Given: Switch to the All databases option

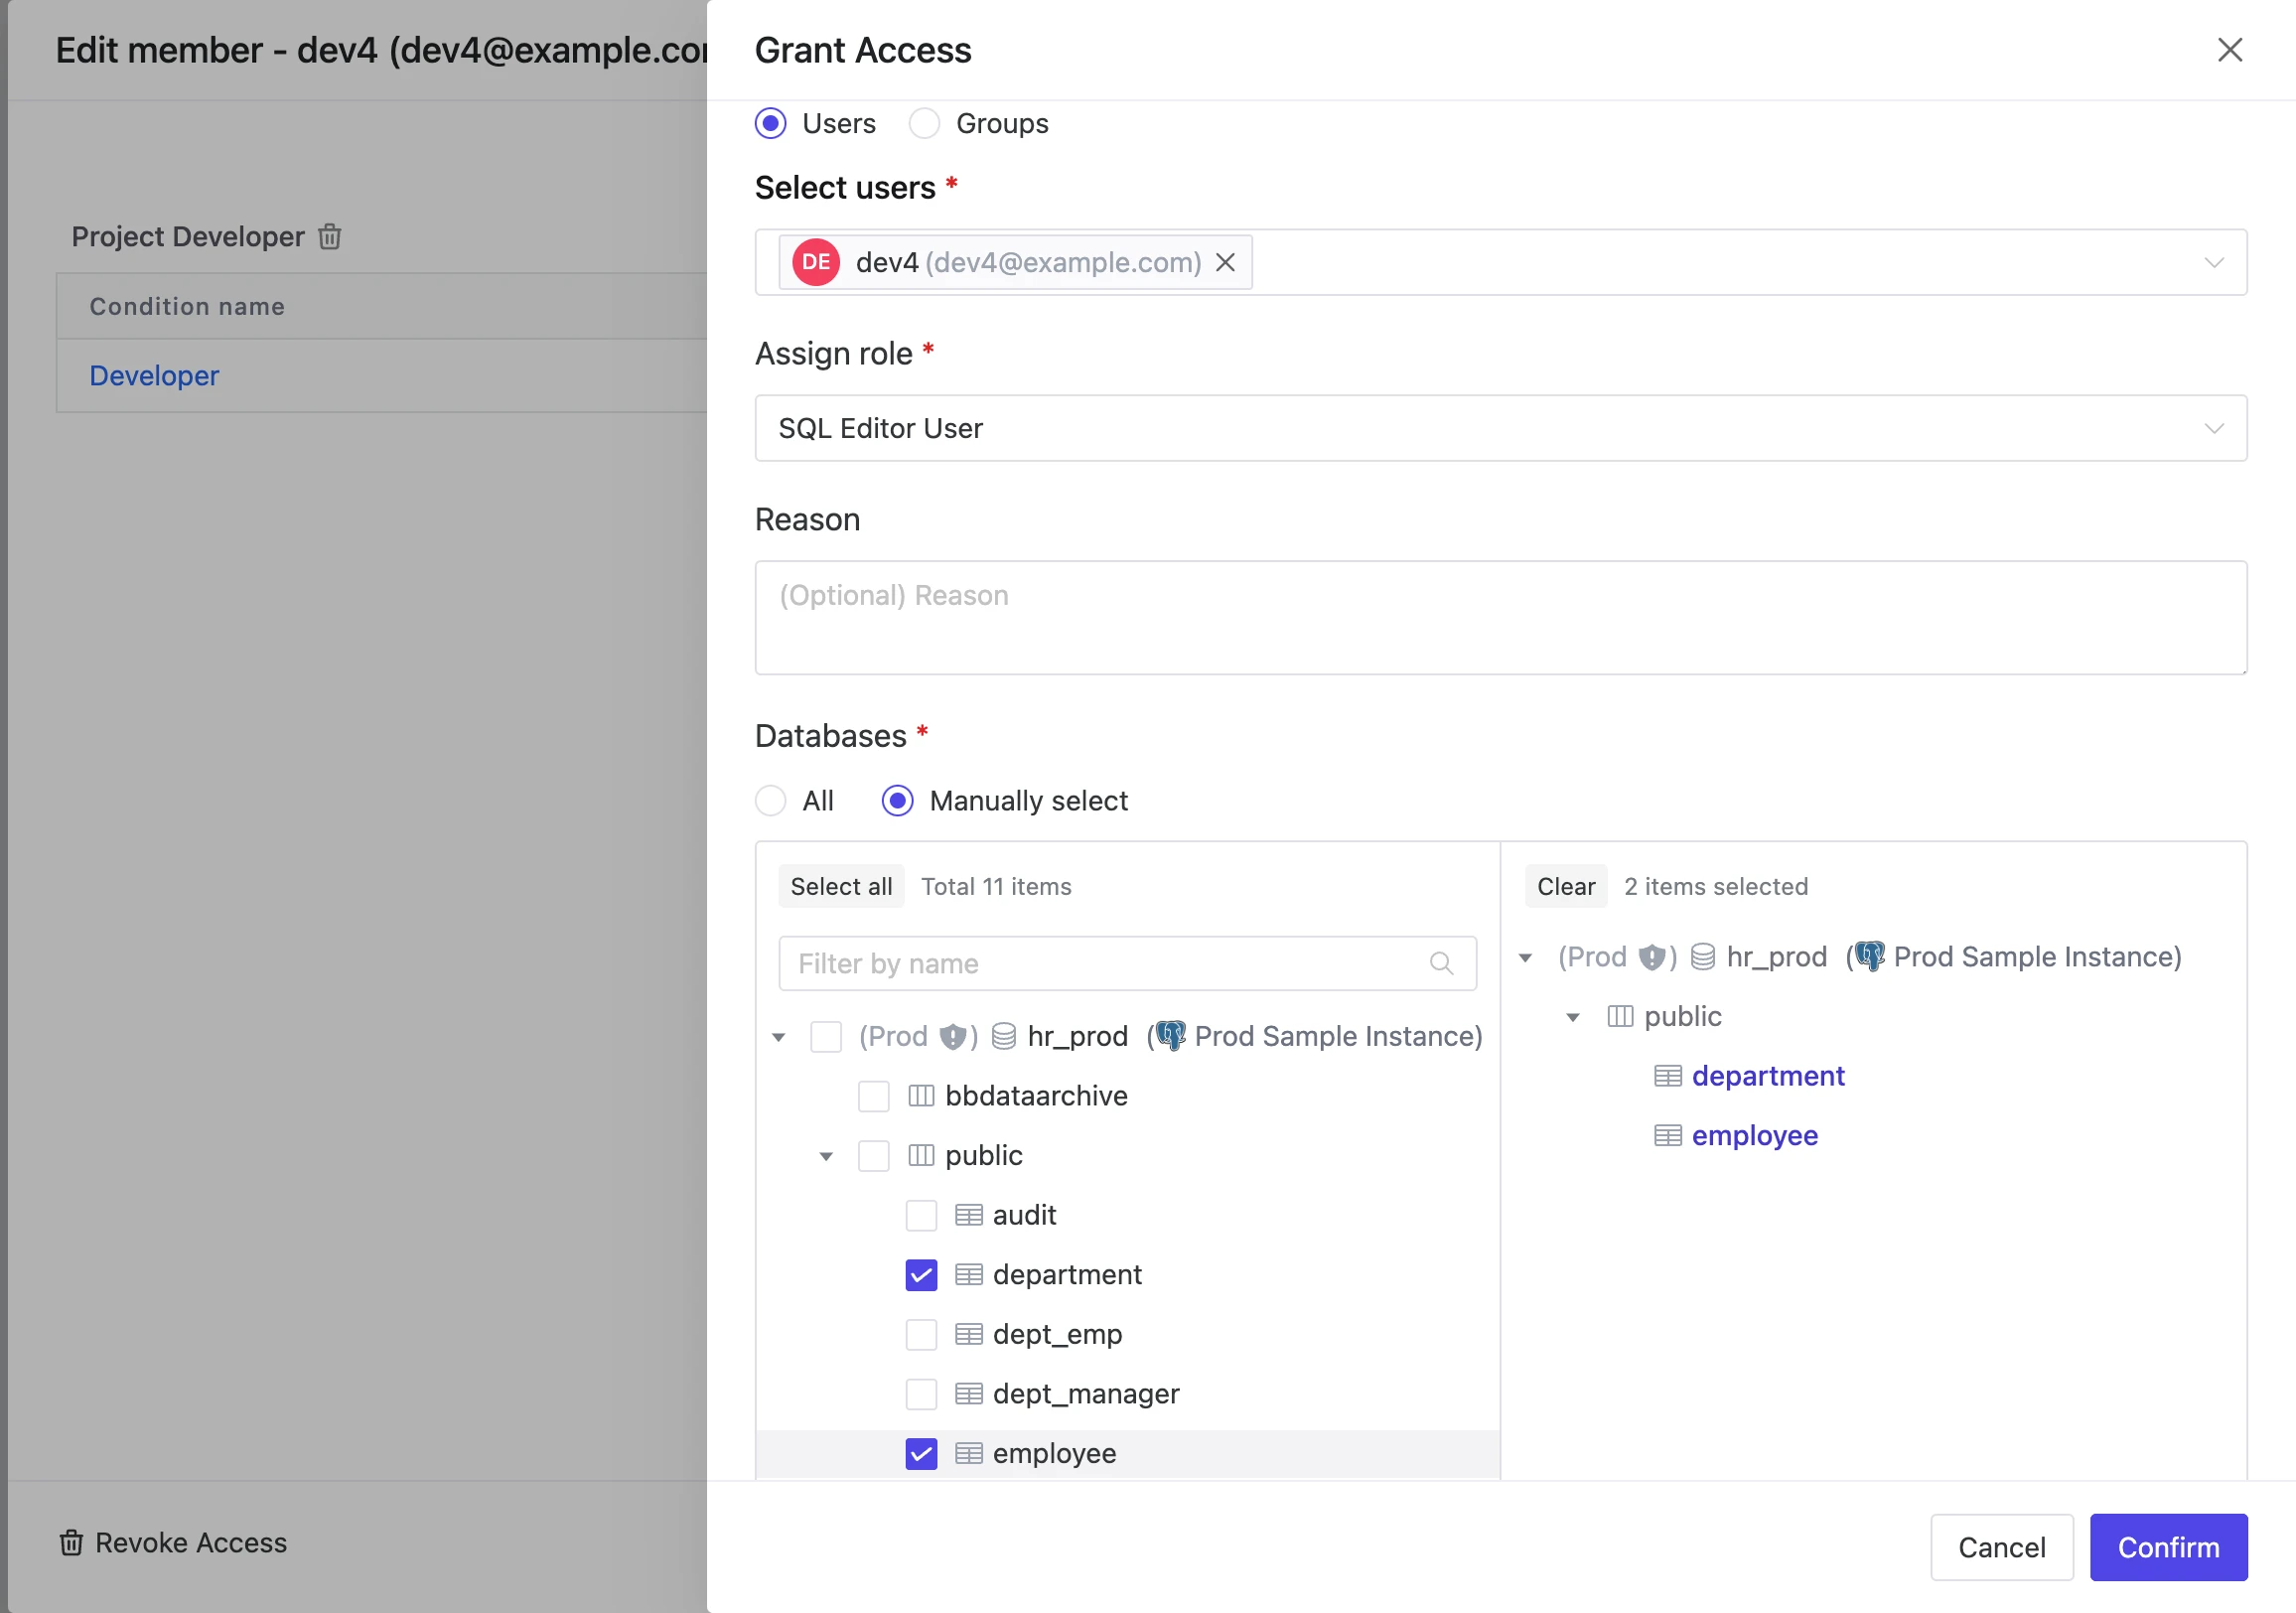Looking at the screenshot, I should 770,800.
